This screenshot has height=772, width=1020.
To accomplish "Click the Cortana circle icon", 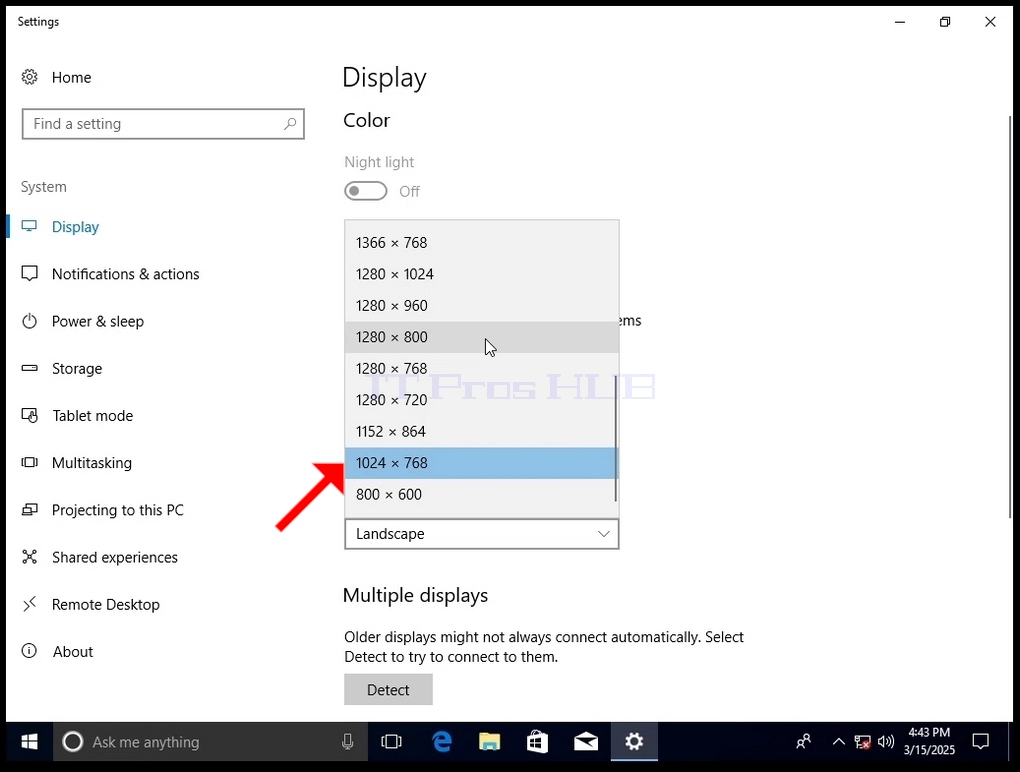I will pos(73,741).
